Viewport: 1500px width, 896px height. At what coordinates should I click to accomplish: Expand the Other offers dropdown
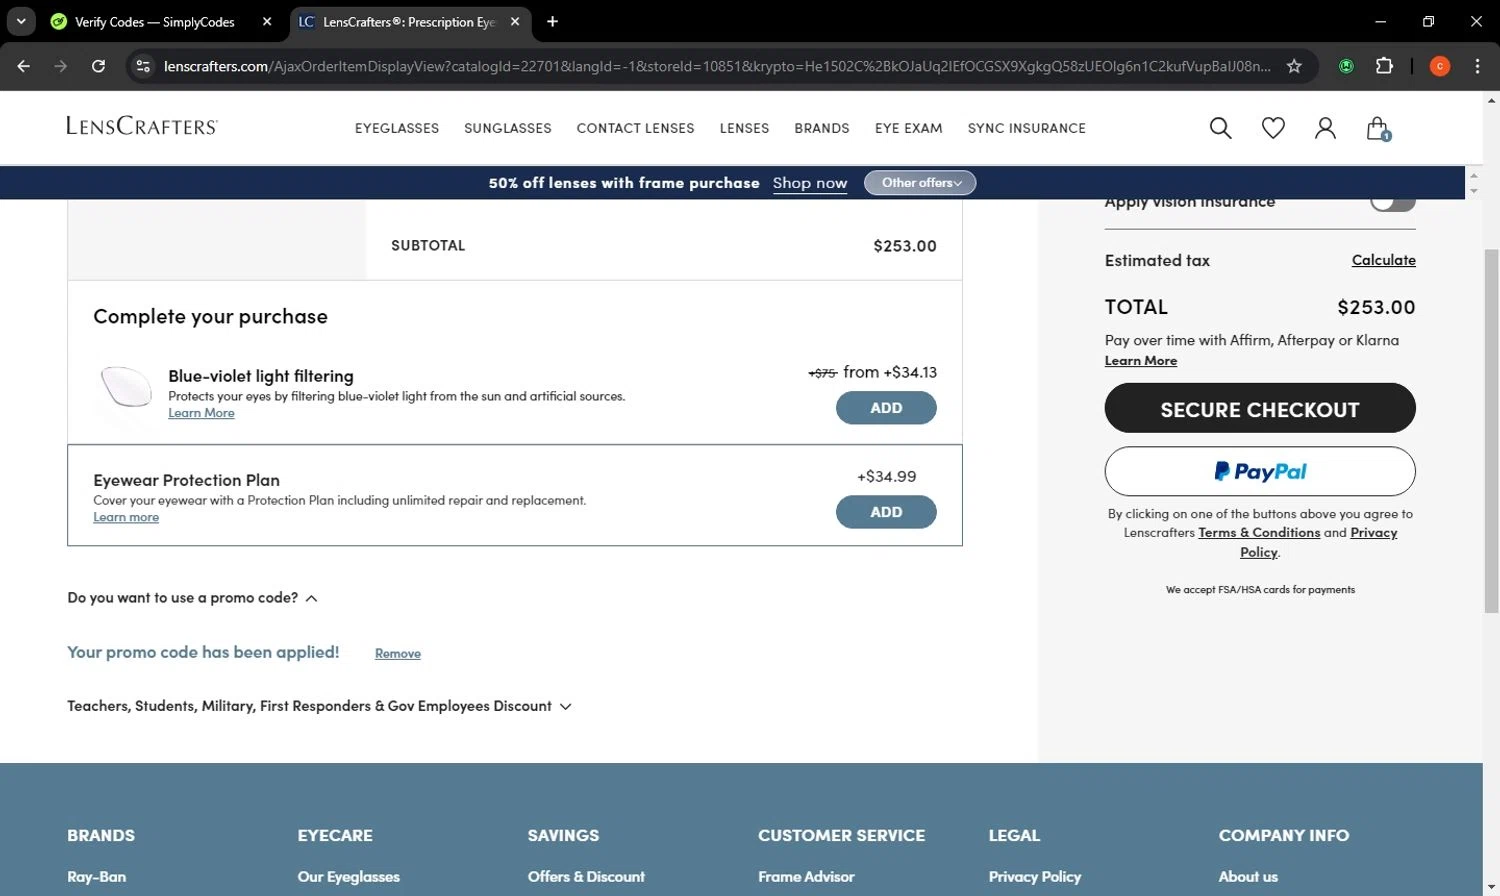point(920,183)
